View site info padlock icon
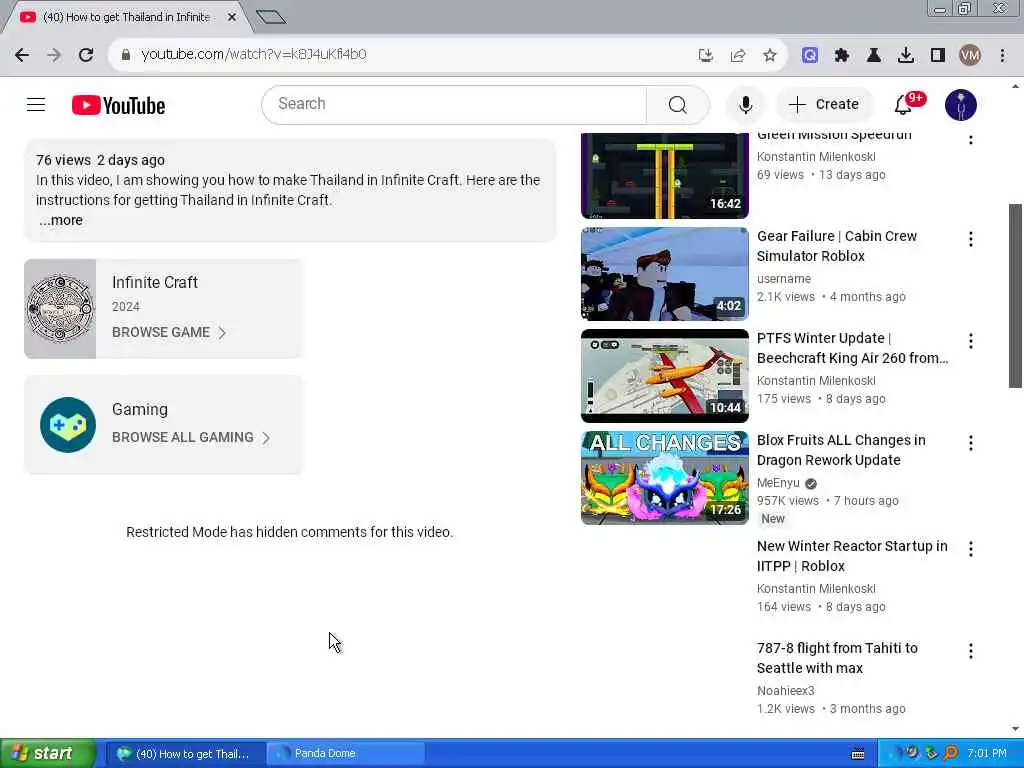 (125, 55)
